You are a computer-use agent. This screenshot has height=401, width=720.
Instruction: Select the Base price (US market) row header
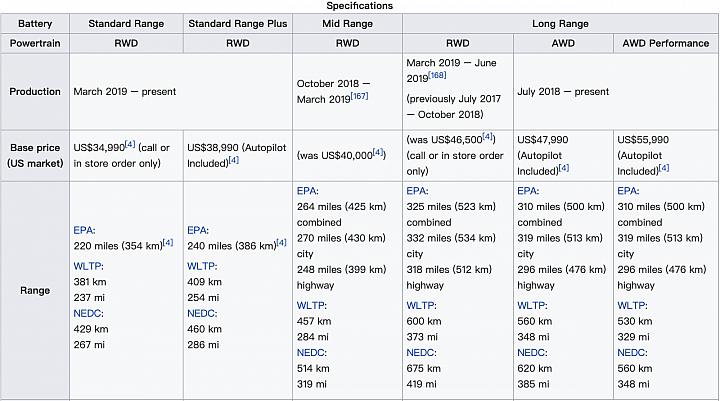[x=35, y=156]
